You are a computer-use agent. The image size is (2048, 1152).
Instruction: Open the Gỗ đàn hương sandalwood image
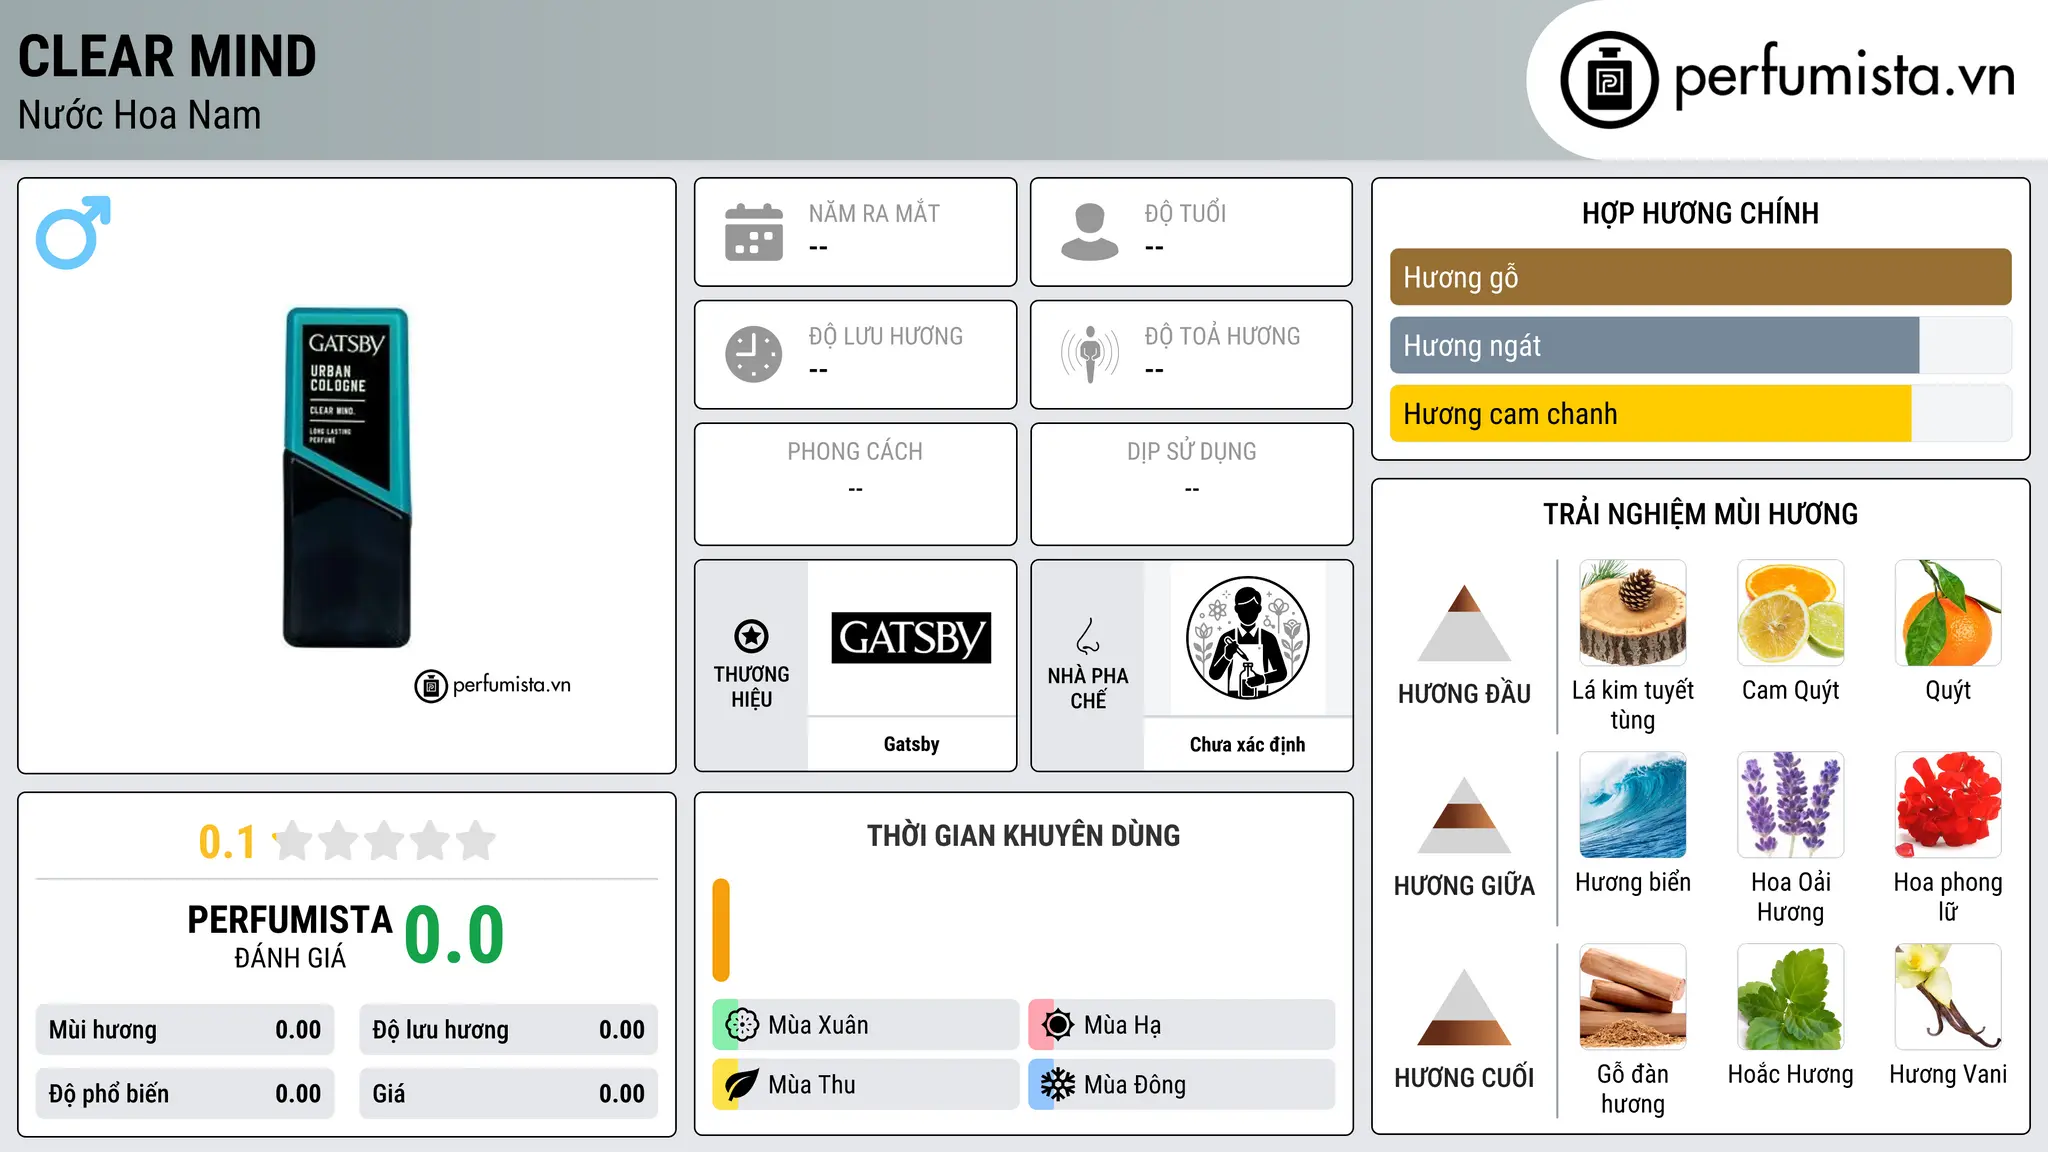(x=1633, y=997)
